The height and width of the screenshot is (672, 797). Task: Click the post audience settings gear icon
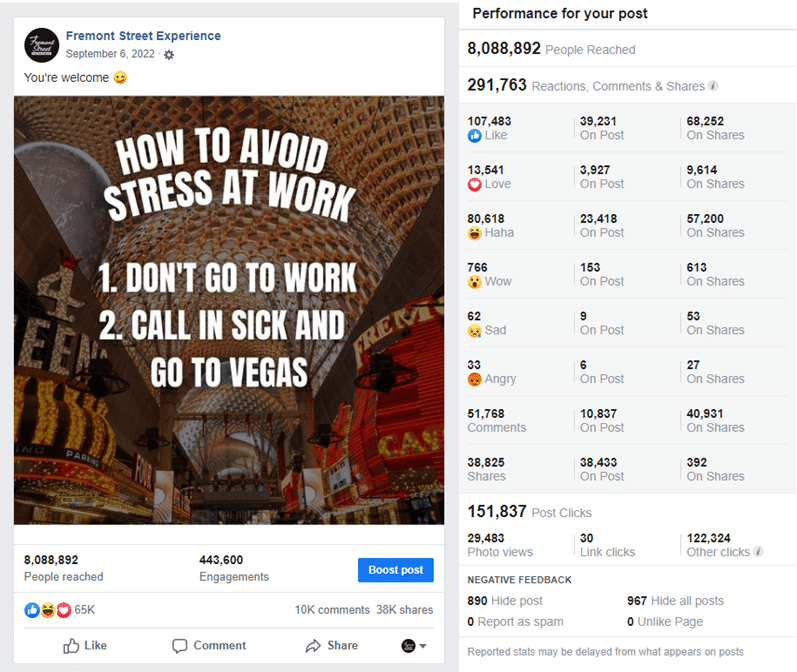click(x=169, y=54)
